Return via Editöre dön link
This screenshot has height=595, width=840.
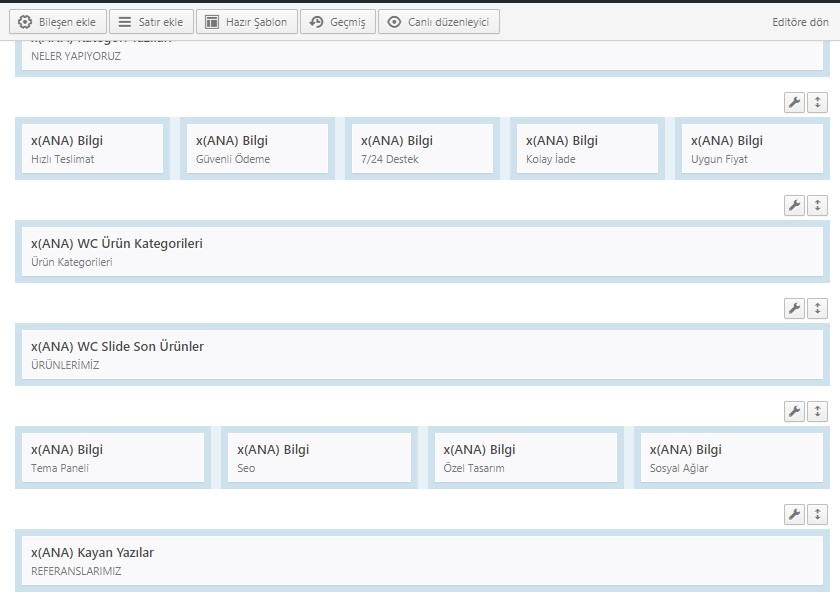800,22
